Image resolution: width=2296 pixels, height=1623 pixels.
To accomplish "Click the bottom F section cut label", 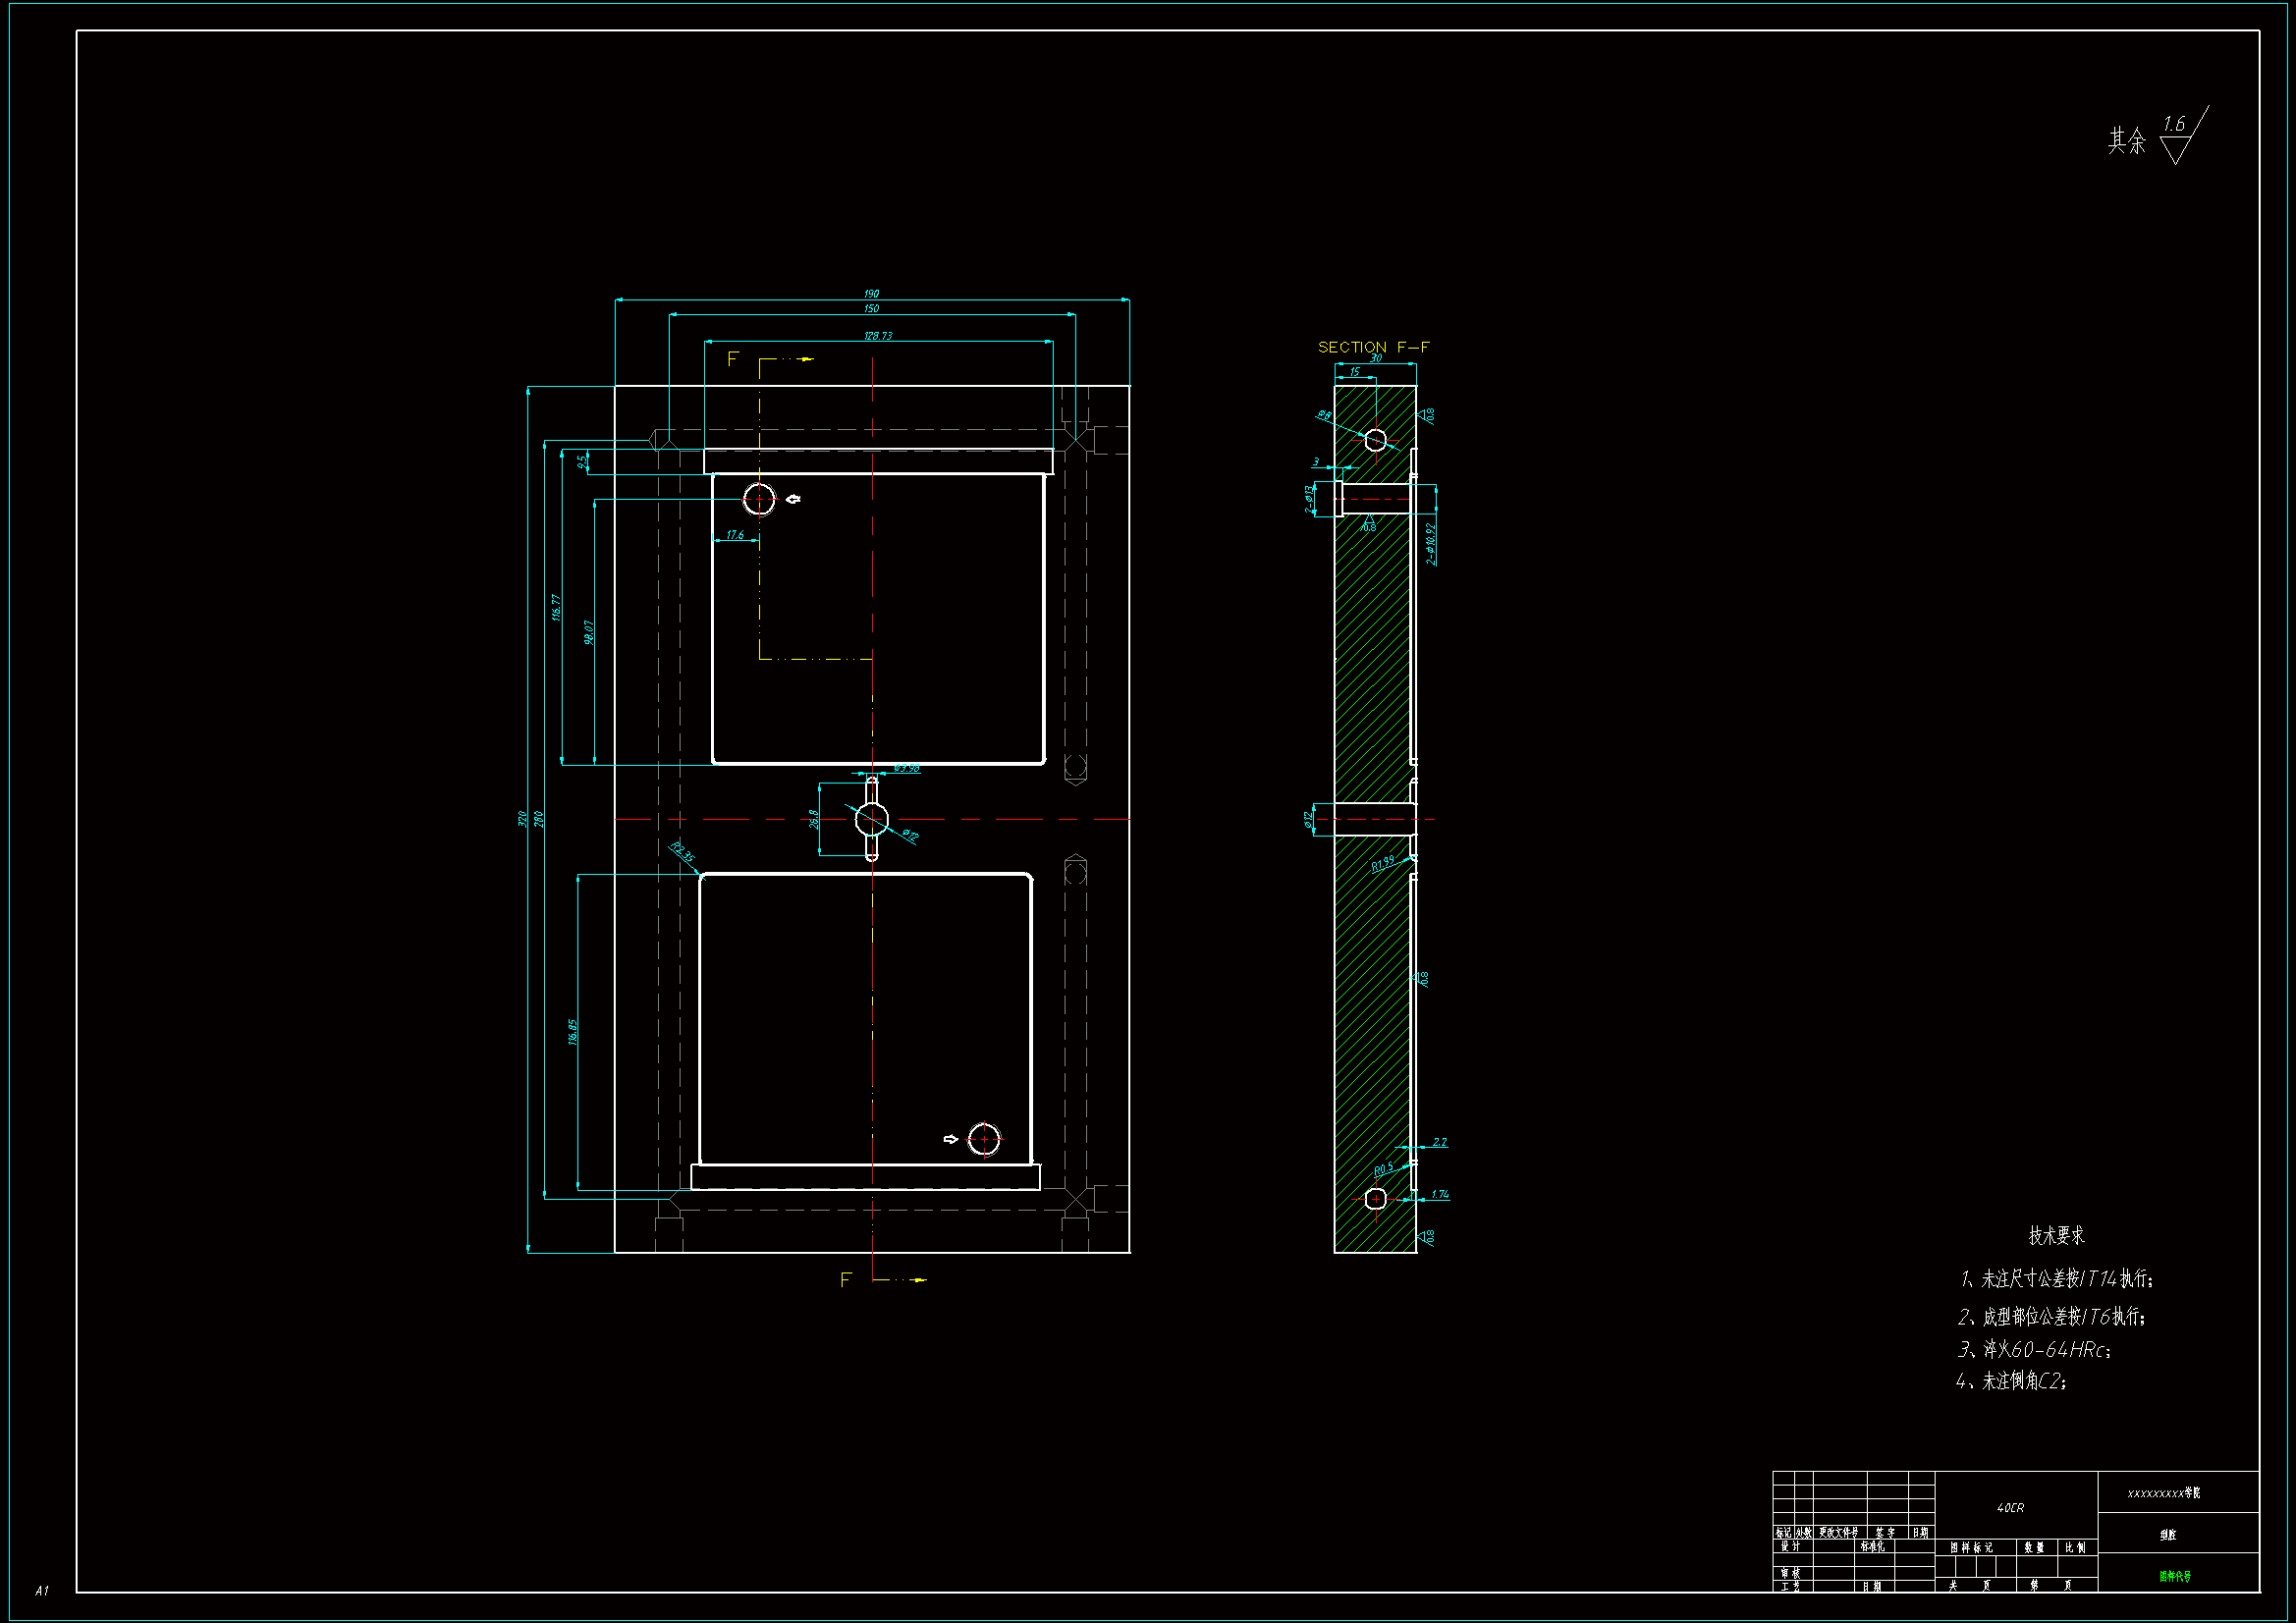I will pos(845,1280).
